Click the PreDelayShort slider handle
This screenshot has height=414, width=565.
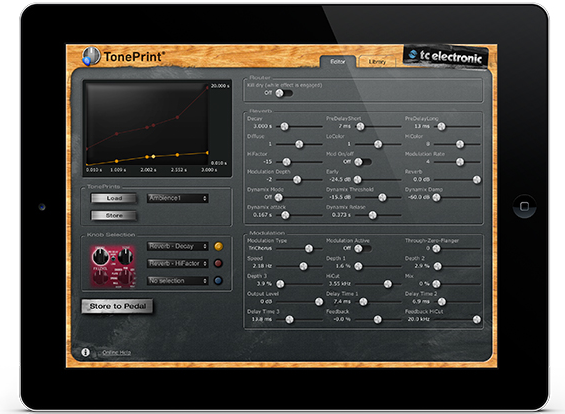tap(360, 126)
